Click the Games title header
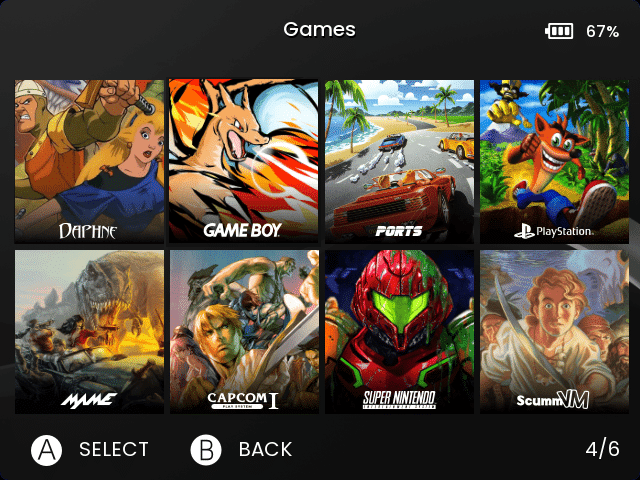This screenshot has width=640, height=480. (x=320, y=29)
